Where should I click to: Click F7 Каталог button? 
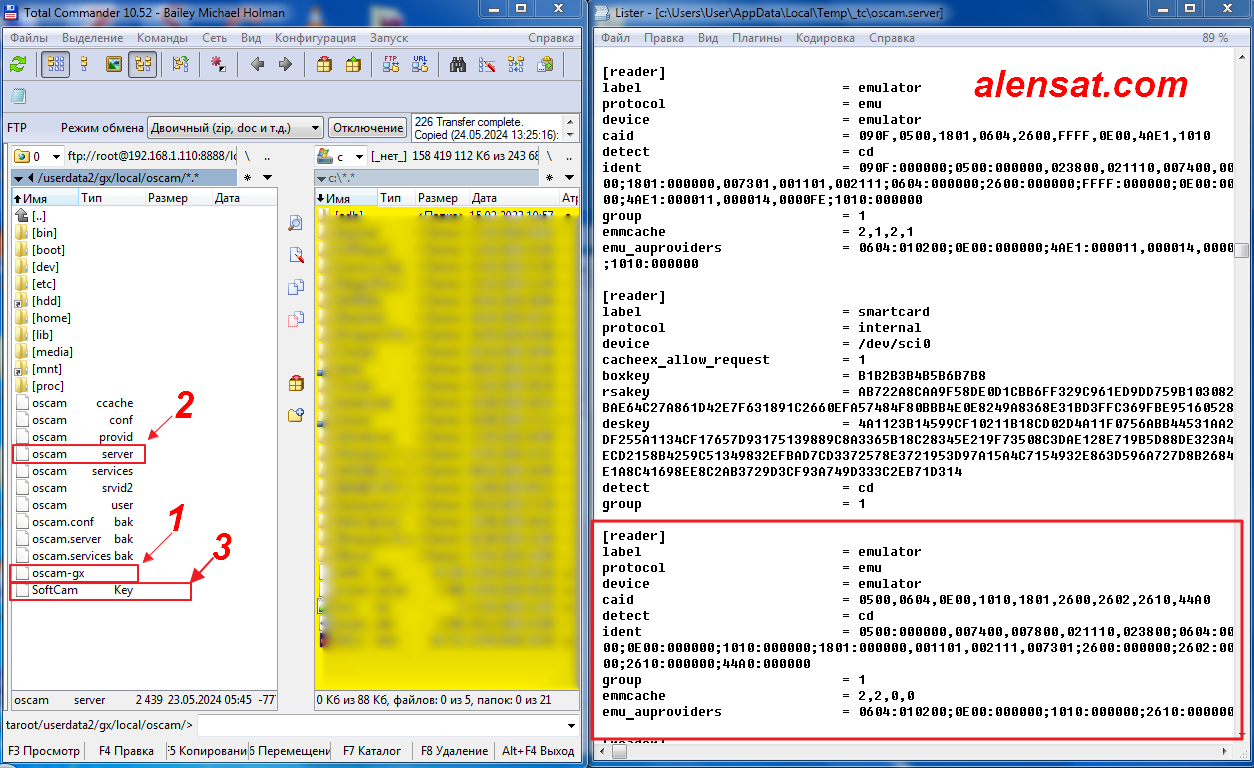click(371, 751)
